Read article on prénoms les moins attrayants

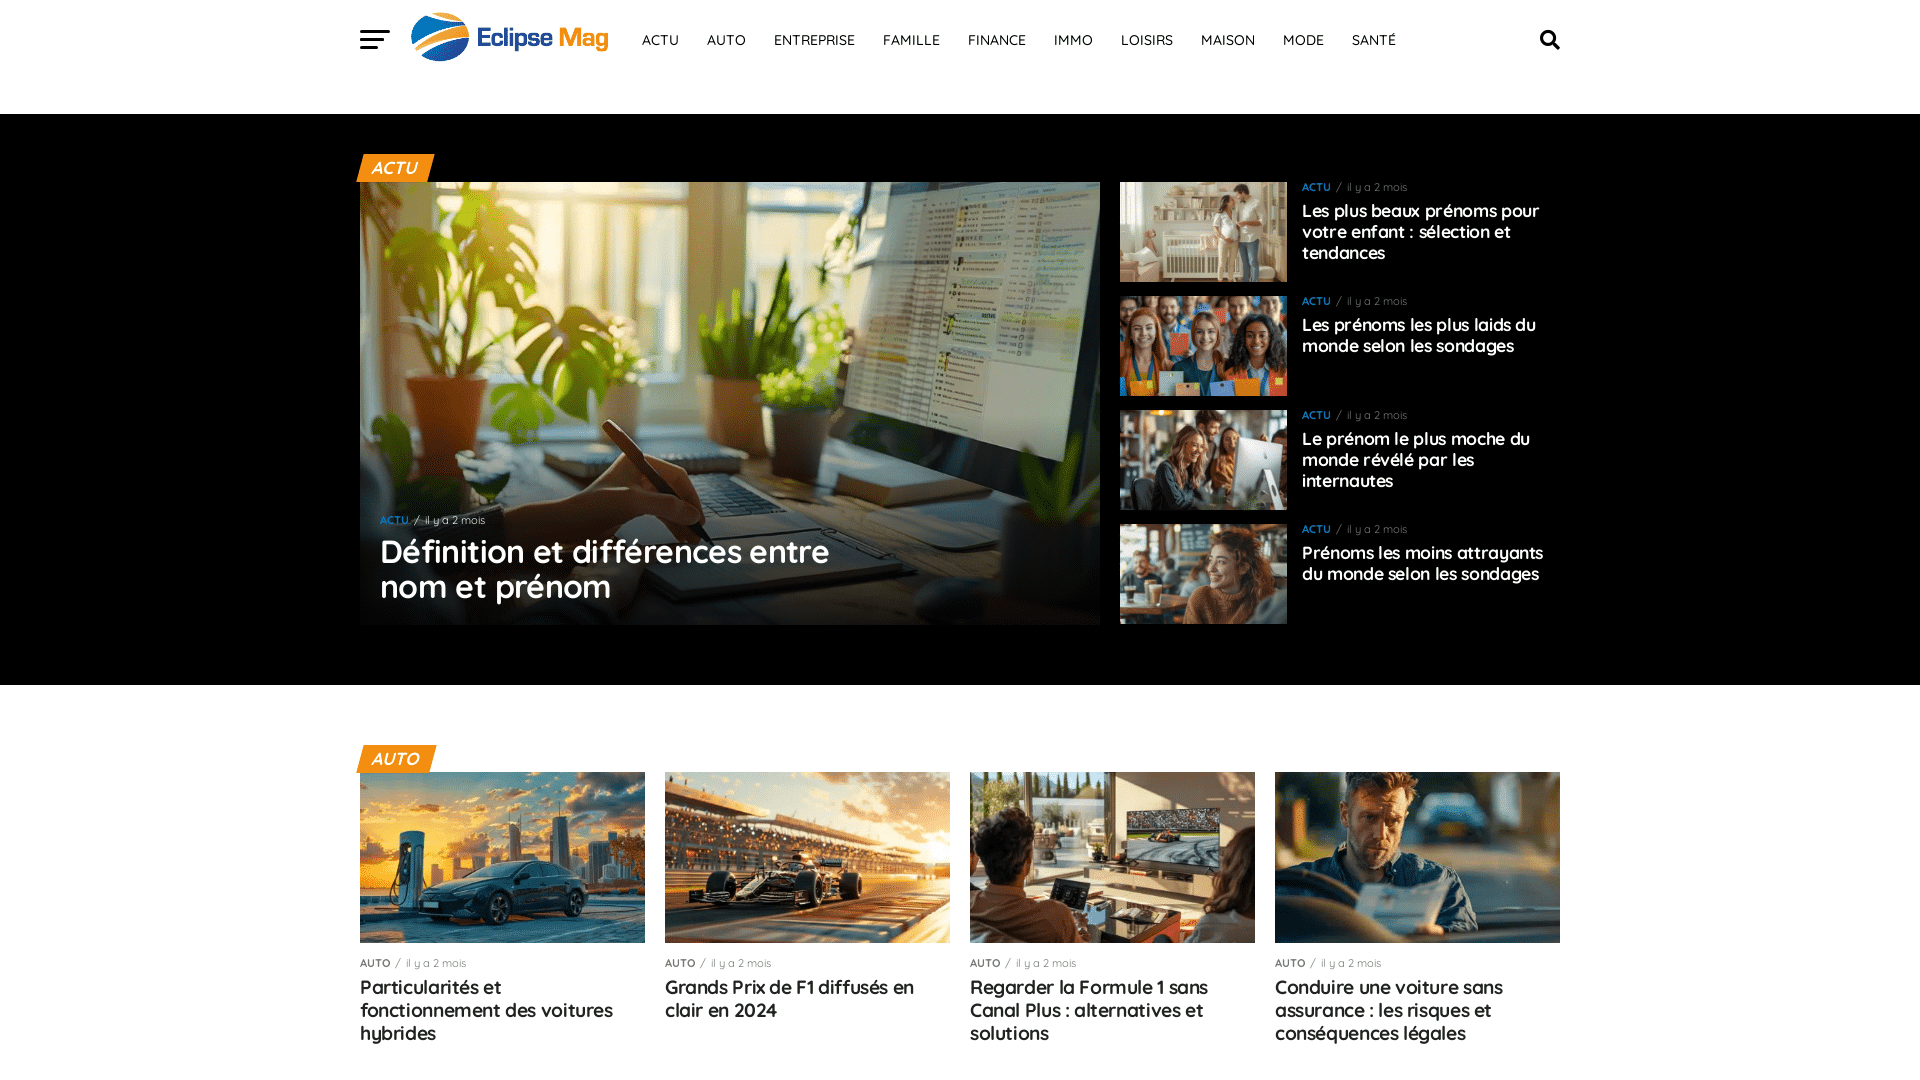(1422, 563)
